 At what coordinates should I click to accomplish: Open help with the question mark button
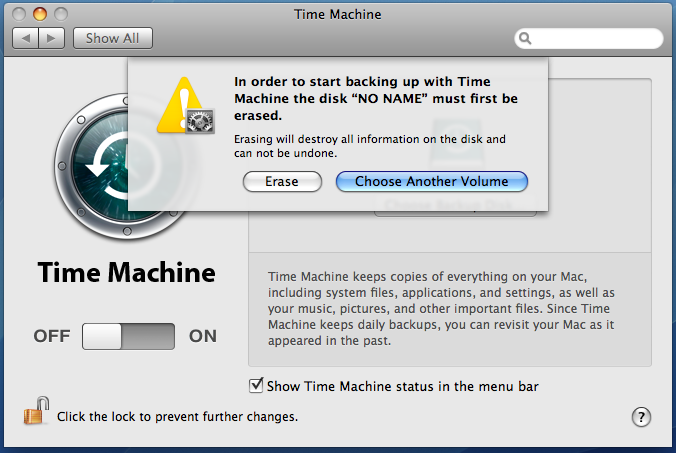641,417
